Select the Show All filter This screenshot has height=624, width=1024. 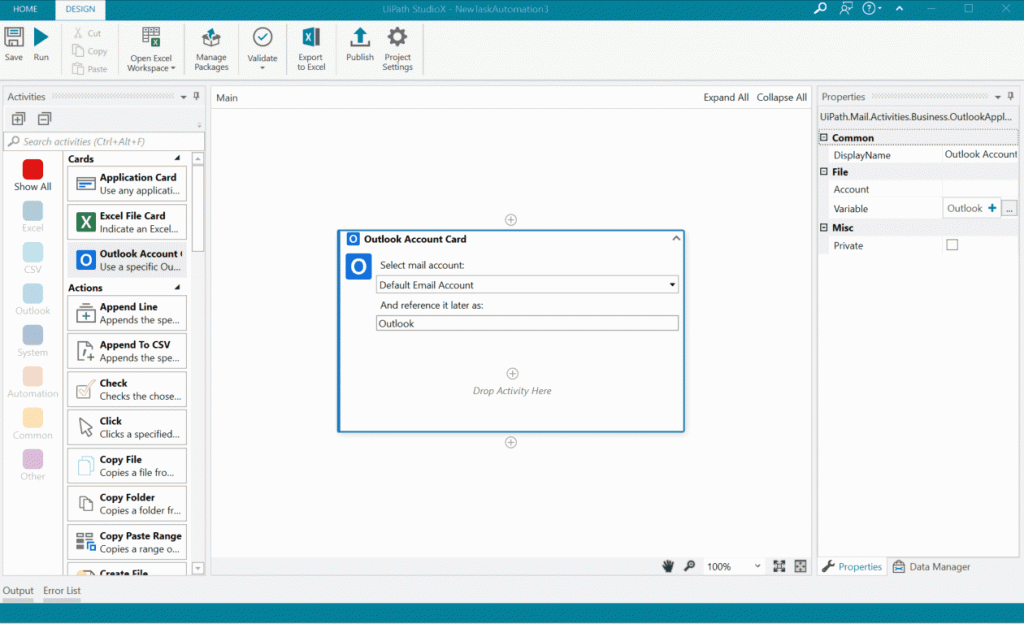click(33, 175)
